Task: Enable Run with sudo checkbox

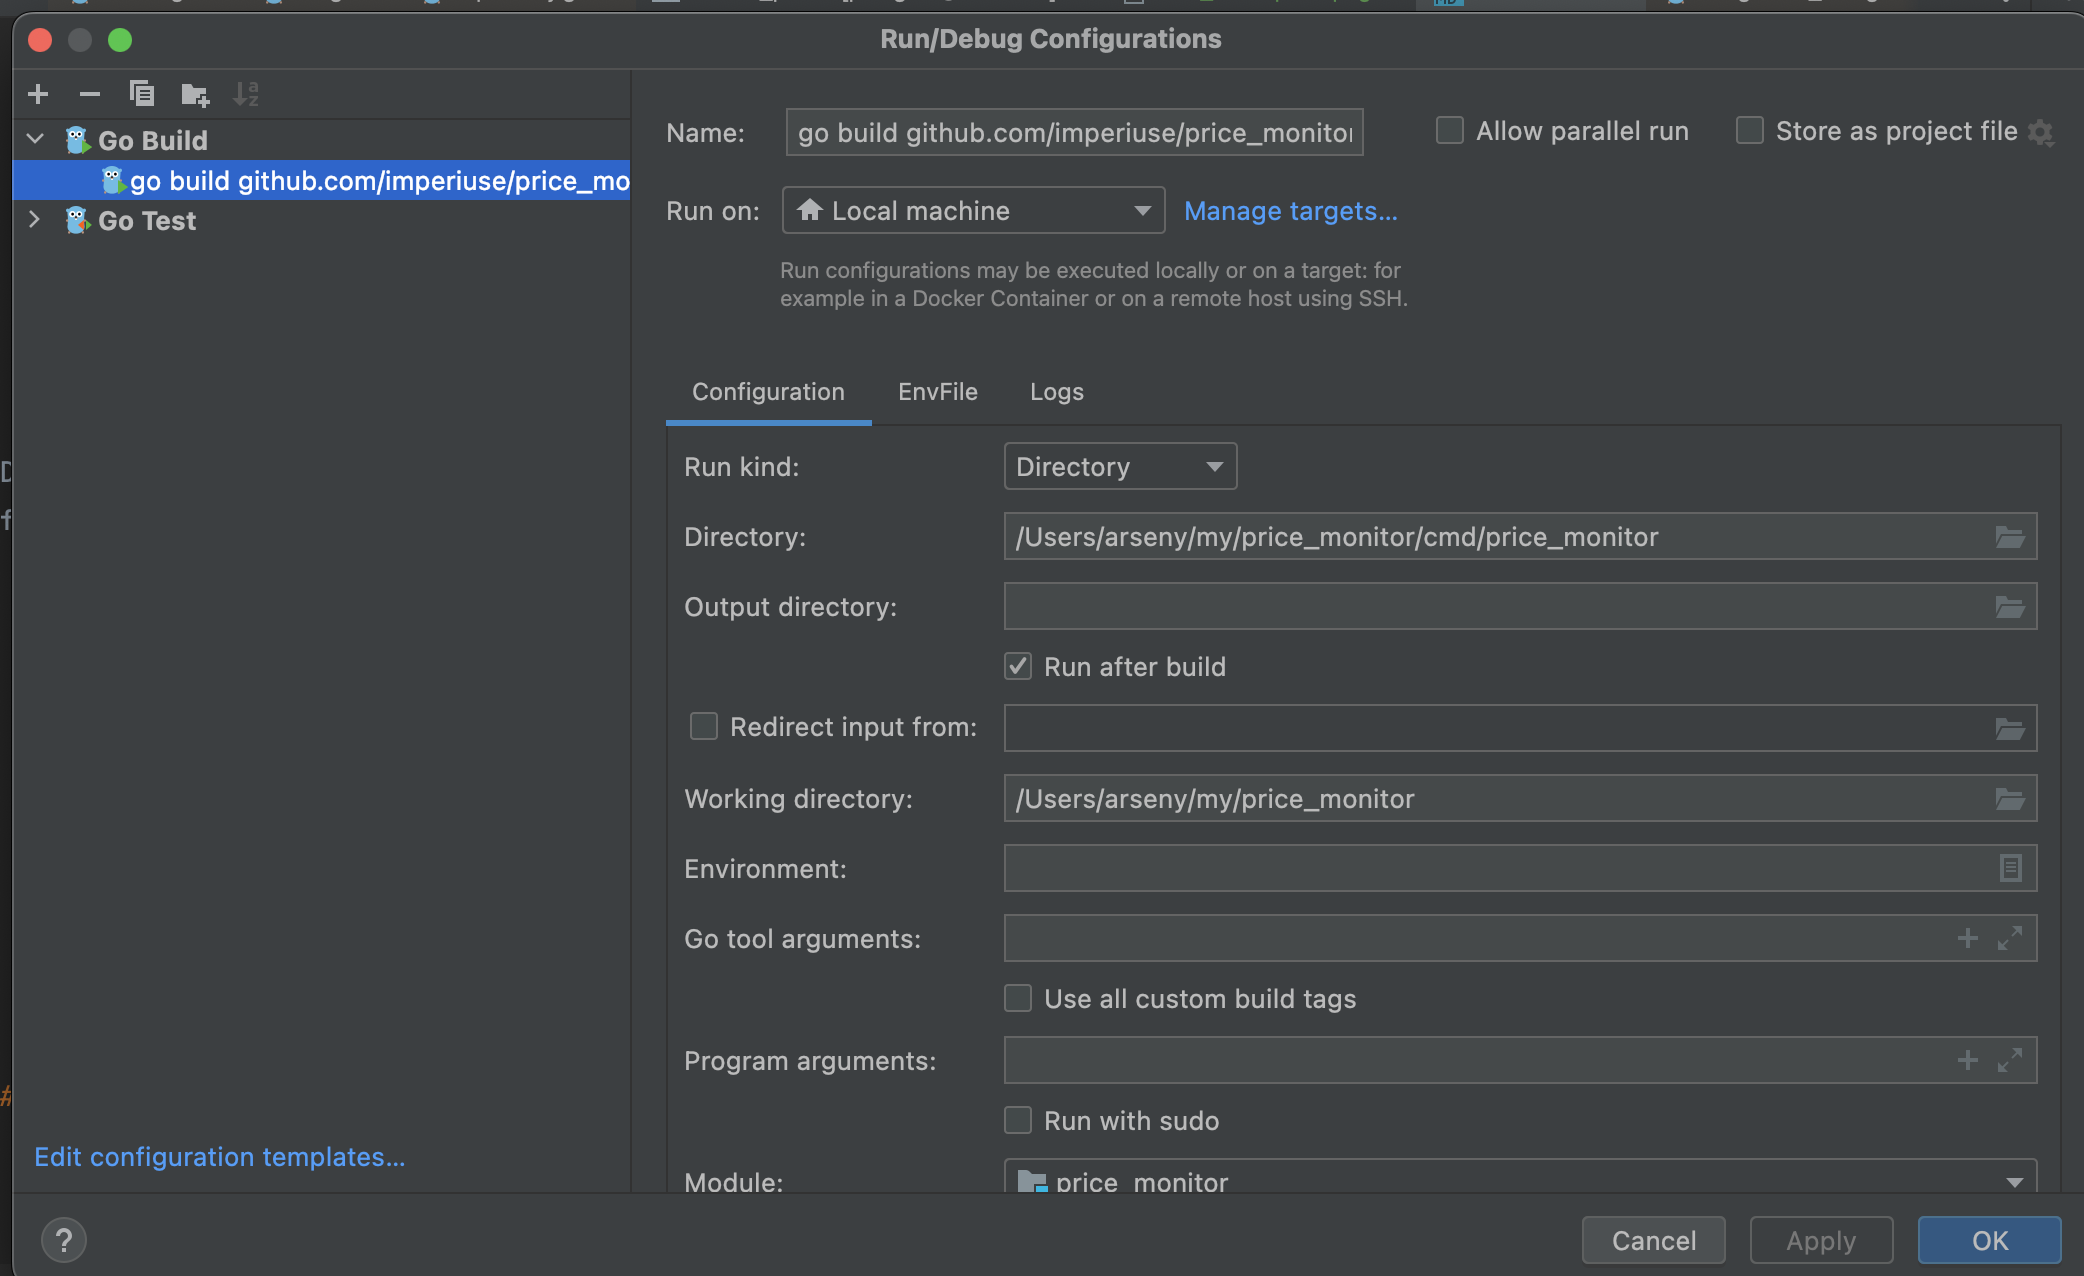Action: pyautogui.click(x=1018, y=1120)
